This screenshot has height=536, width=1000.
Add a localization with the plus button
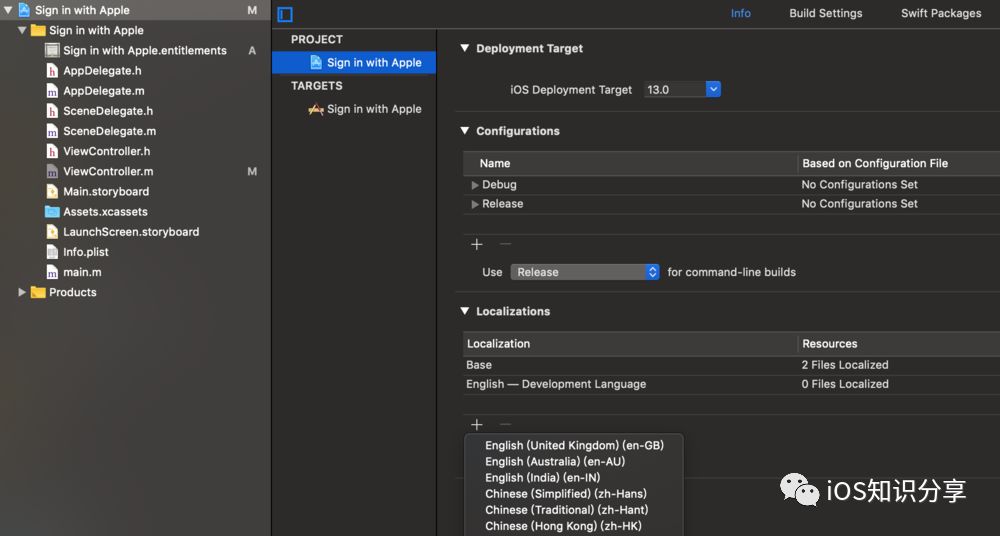[x=476, y=425]
